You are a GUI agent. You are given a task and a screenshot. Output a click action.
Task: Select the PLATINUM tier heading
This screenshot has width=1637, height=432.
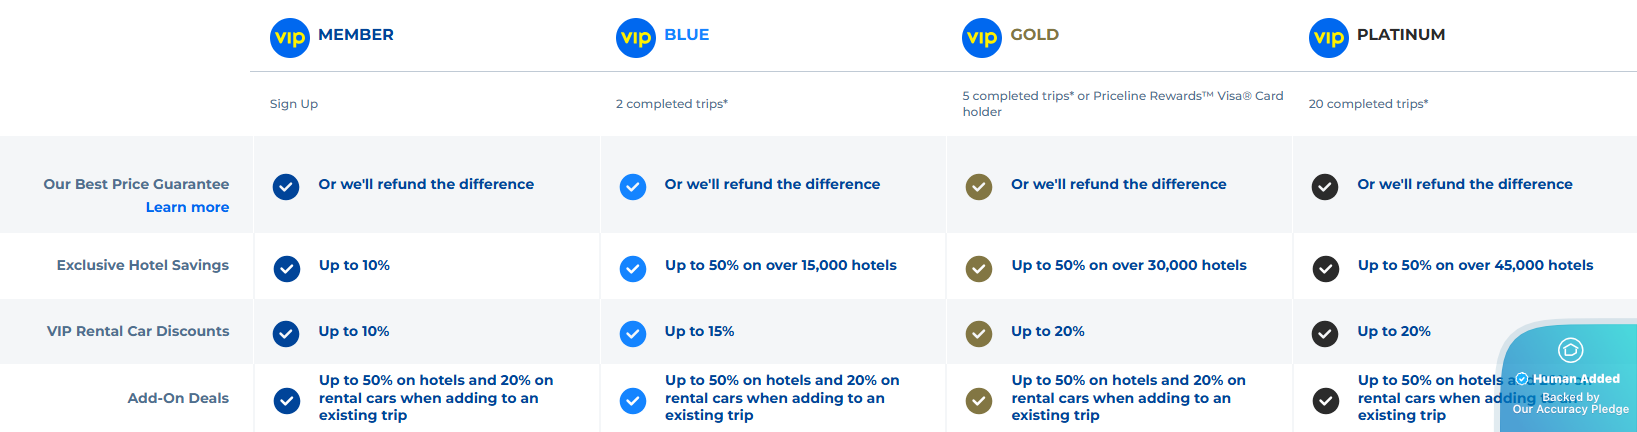pyautogui.click(x=1401, y=35)
